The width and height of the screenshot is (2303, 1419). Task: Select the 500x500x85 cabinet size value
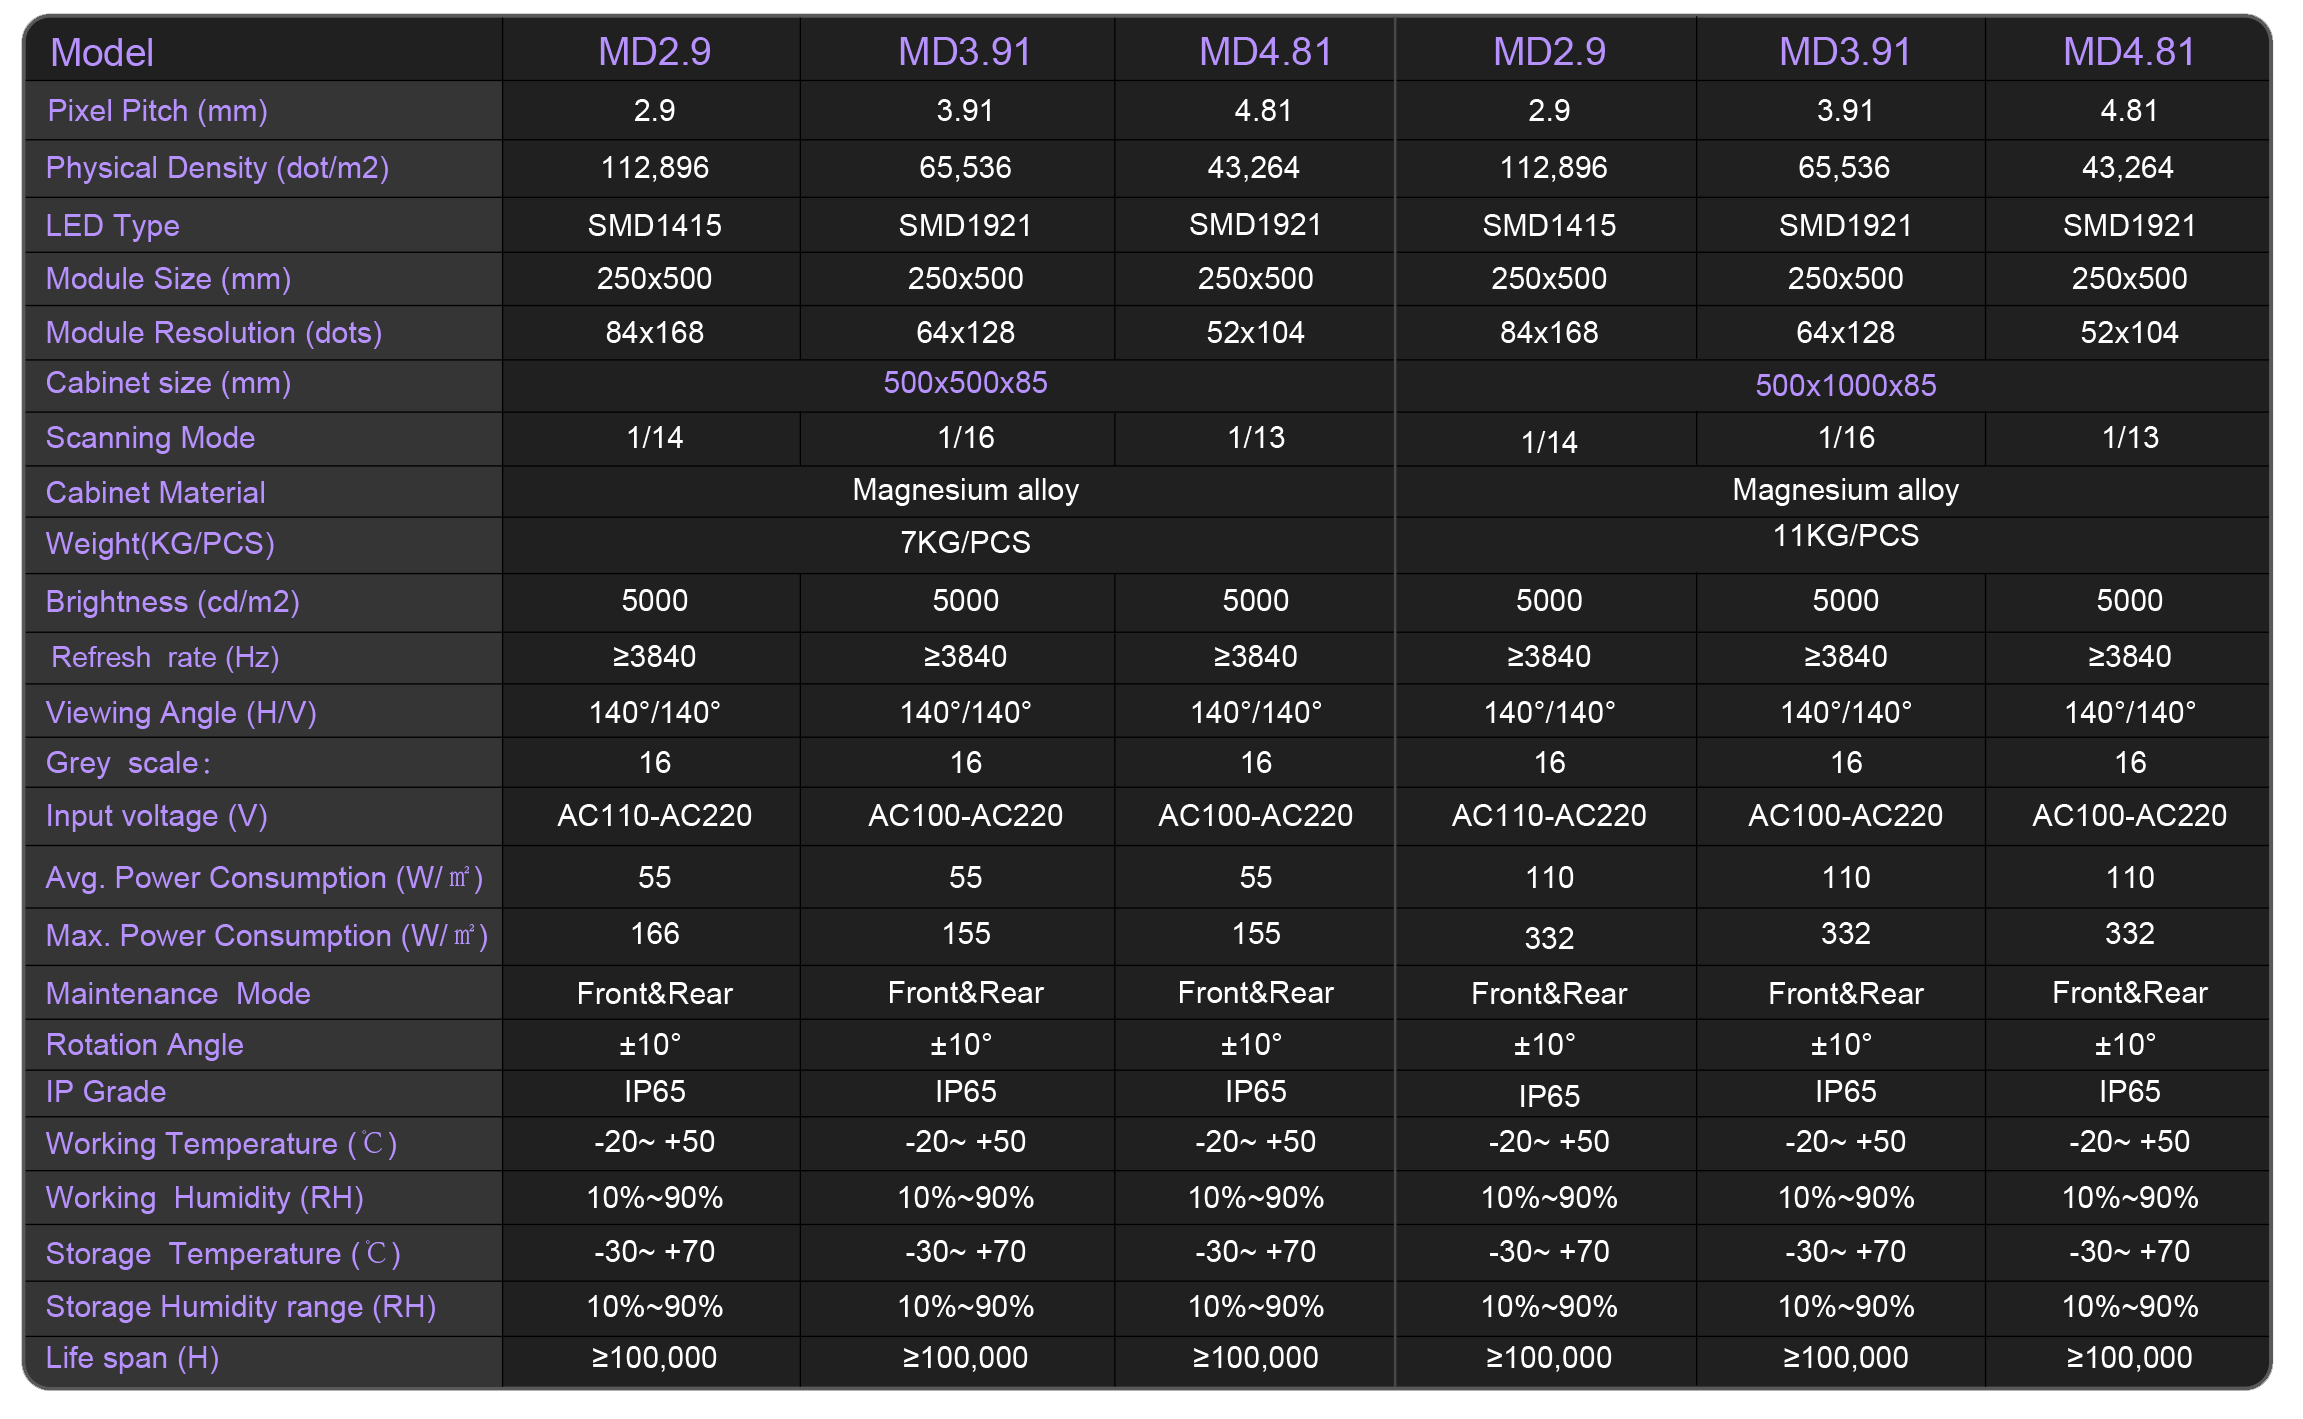[965, 382]
